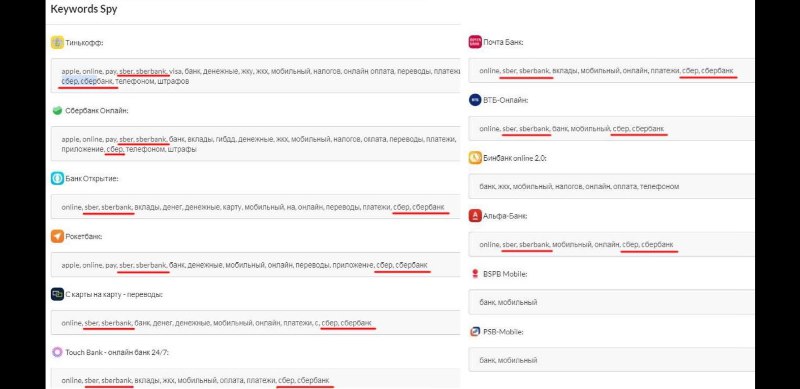This screenshot has height=389, width=800.
Task: Select the Бинбанк online 2.0 title
Action: [x=515, y=158]
